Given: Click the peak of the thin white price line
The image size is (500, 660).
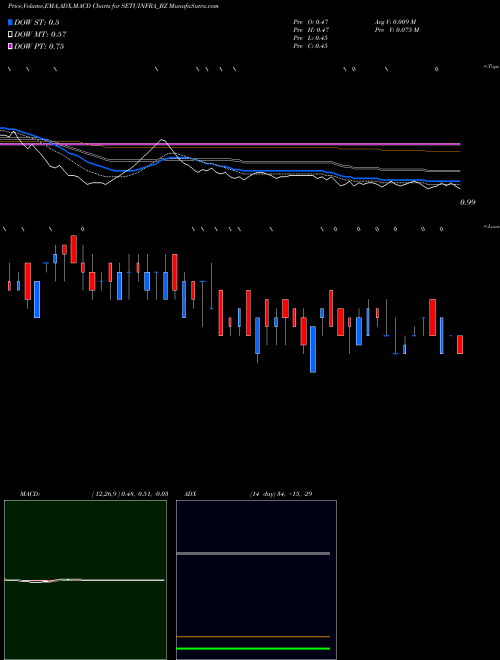Looking at the screenshot, I should tap(163, 140).
